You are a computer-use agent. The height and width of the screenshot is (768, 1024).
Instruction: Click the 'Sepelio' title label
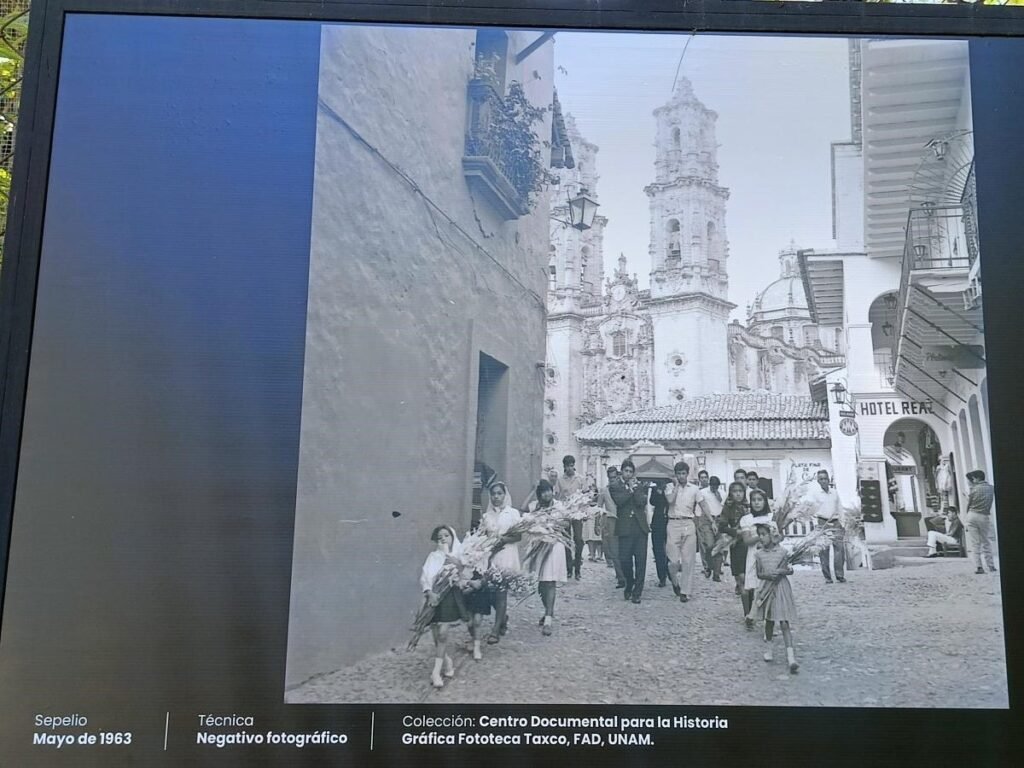click(60, 720)
